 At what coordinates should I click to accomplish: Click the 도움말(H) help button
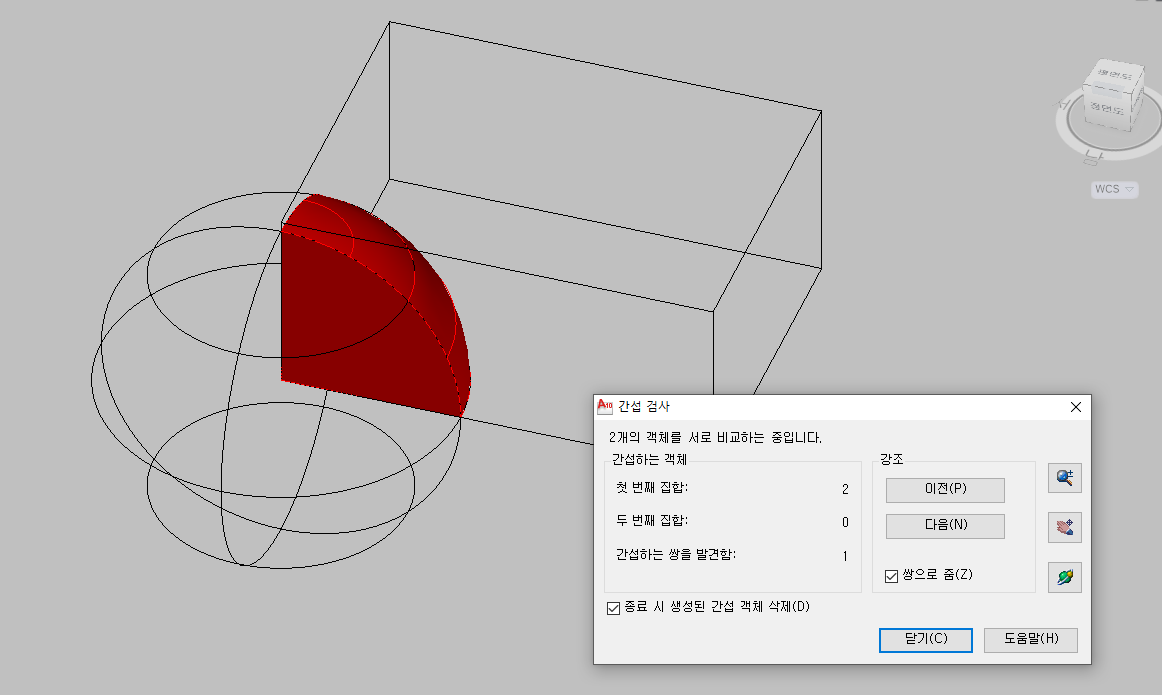click(1031, 639)
